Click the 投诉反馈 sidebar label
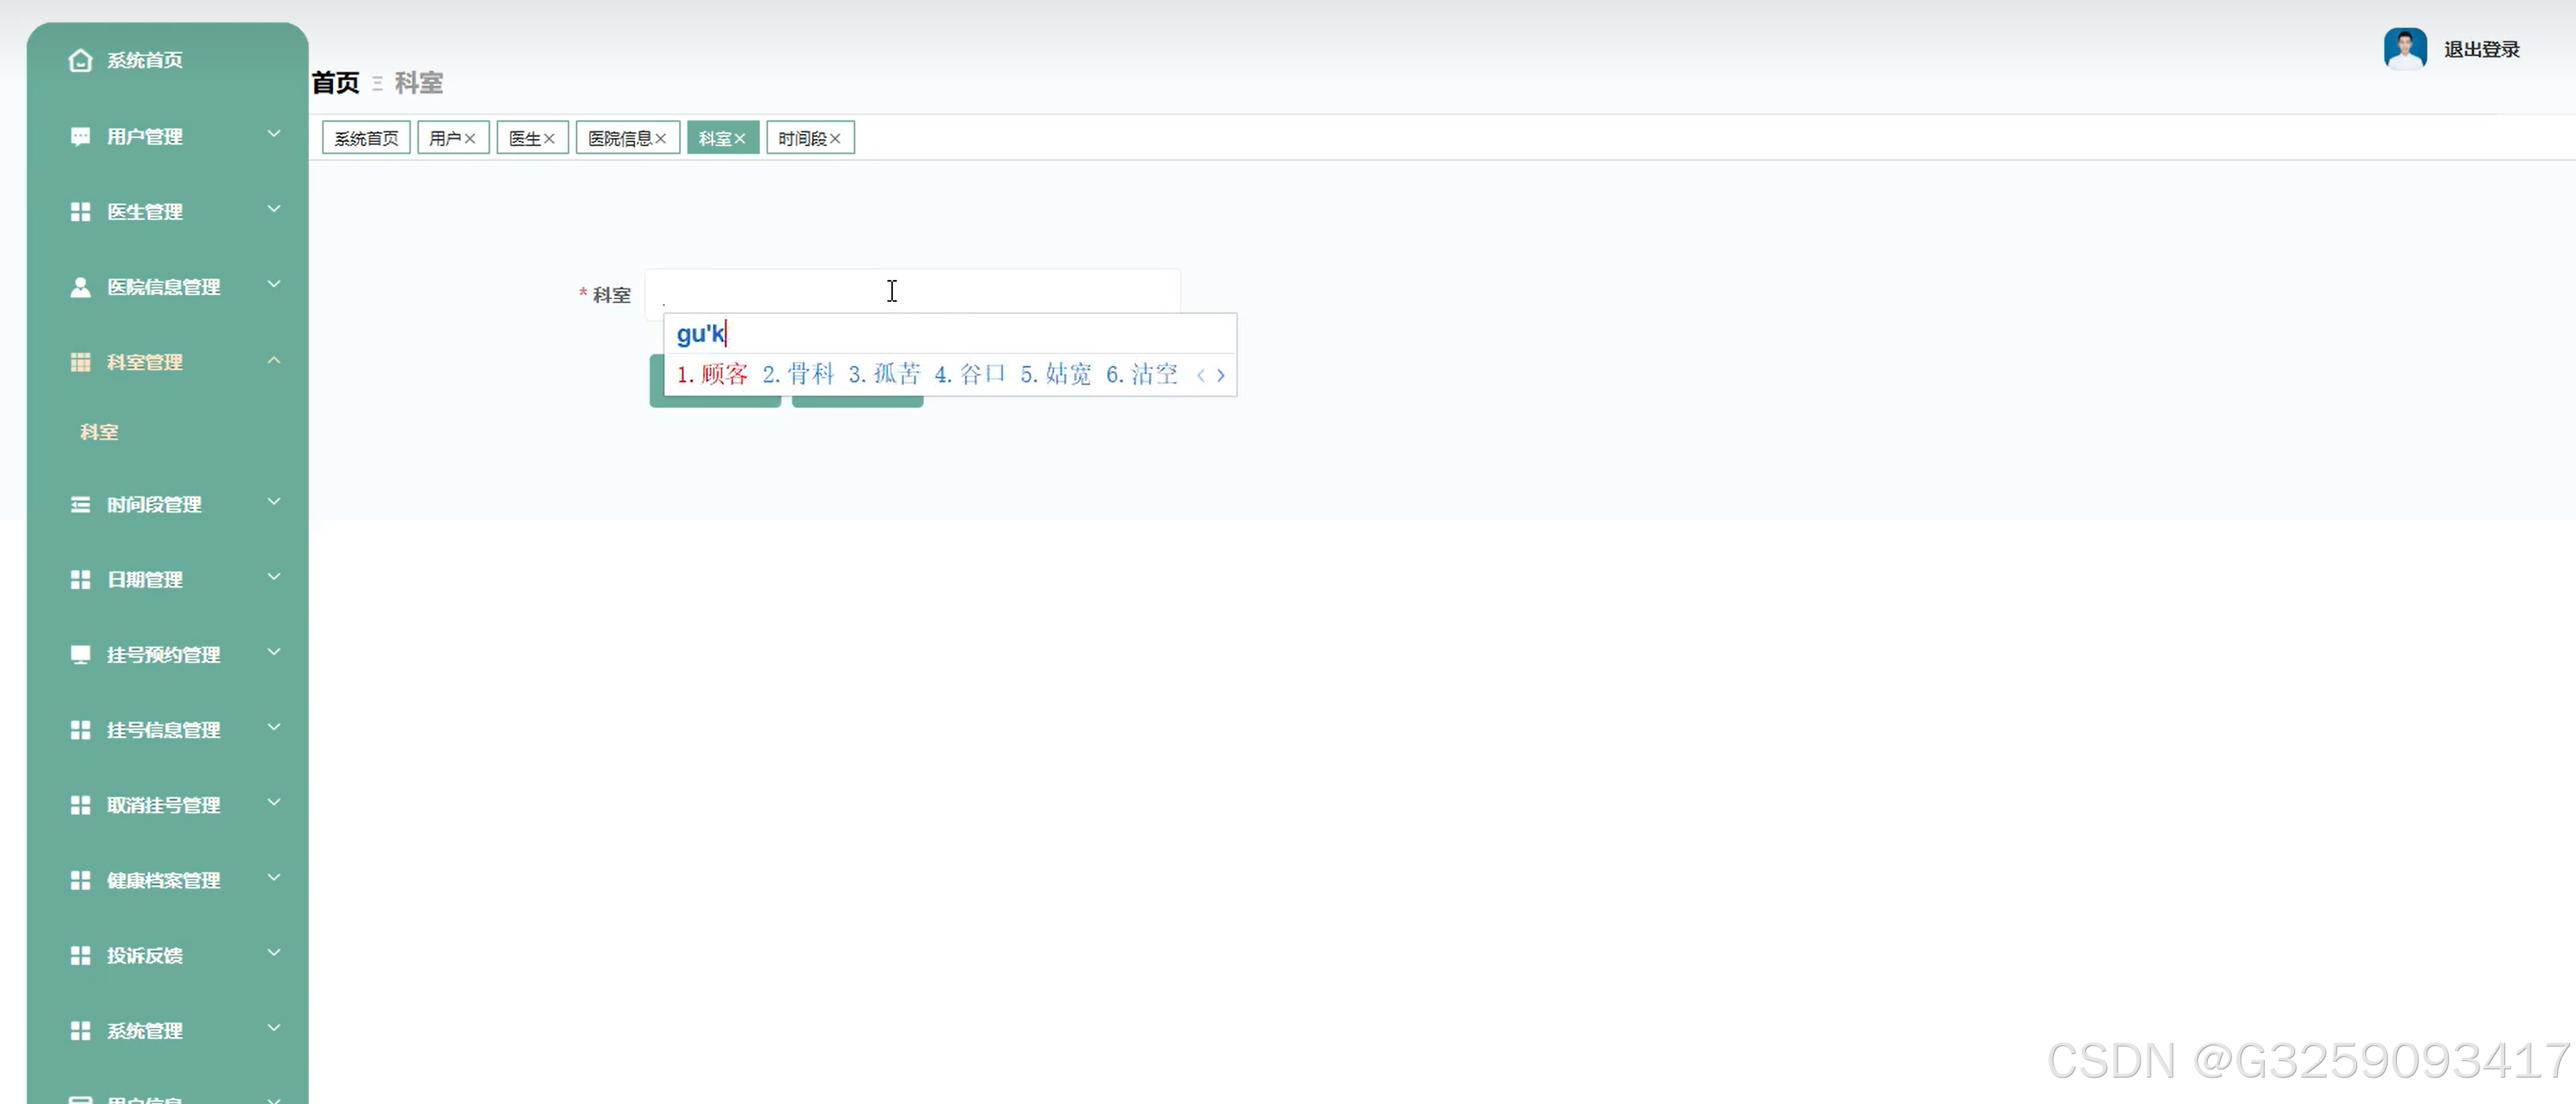Viewport: 2576px width, 1104px height. coord(144,955)
